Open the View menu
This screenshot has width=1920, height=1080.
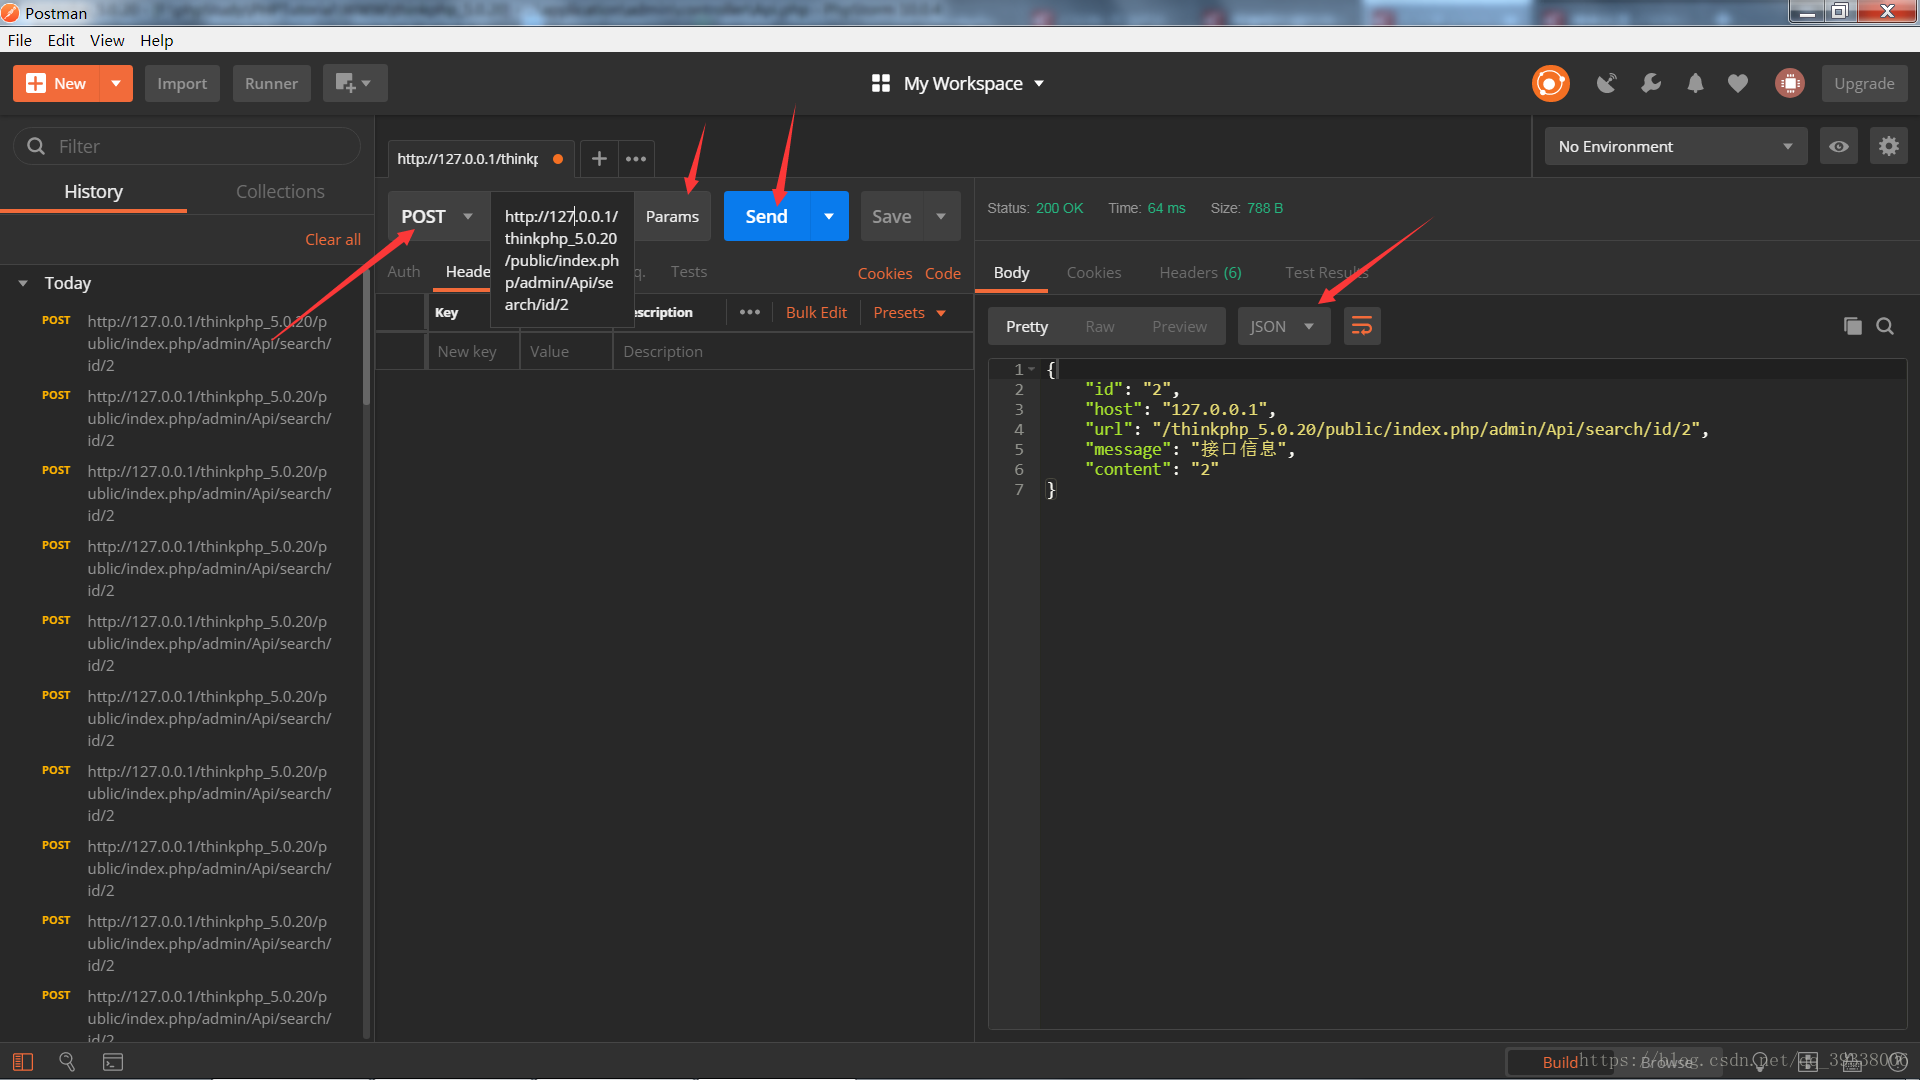coord(106,40)
